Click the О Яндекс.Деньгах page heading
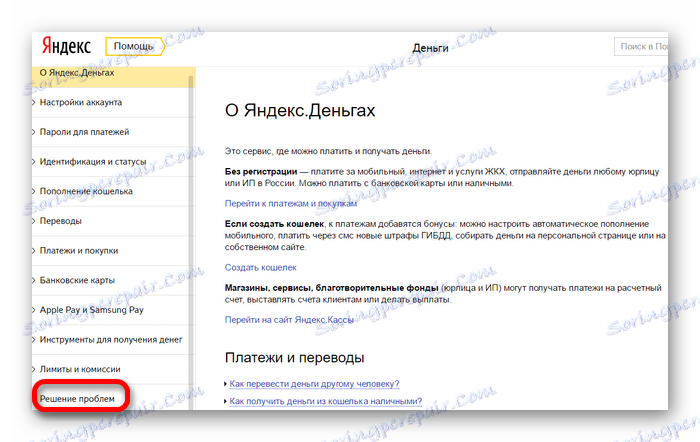Image resolution: width=700 pixels, height=442 pixels. [300, 110]
